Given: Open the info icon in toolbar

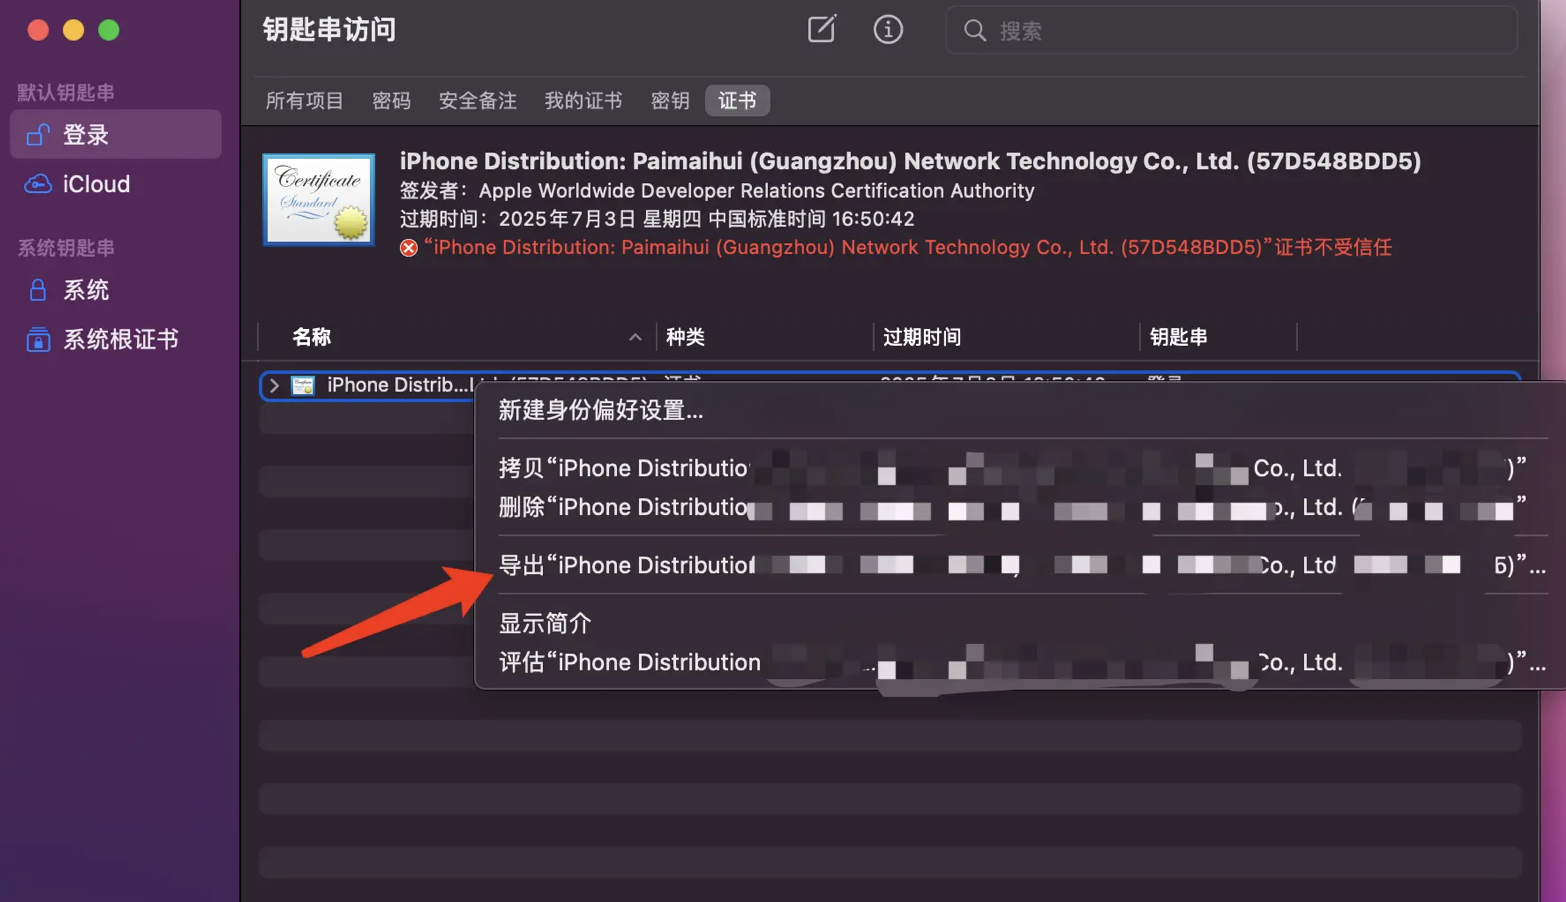Looking at the screenshot, I should [x=888, y=29].
